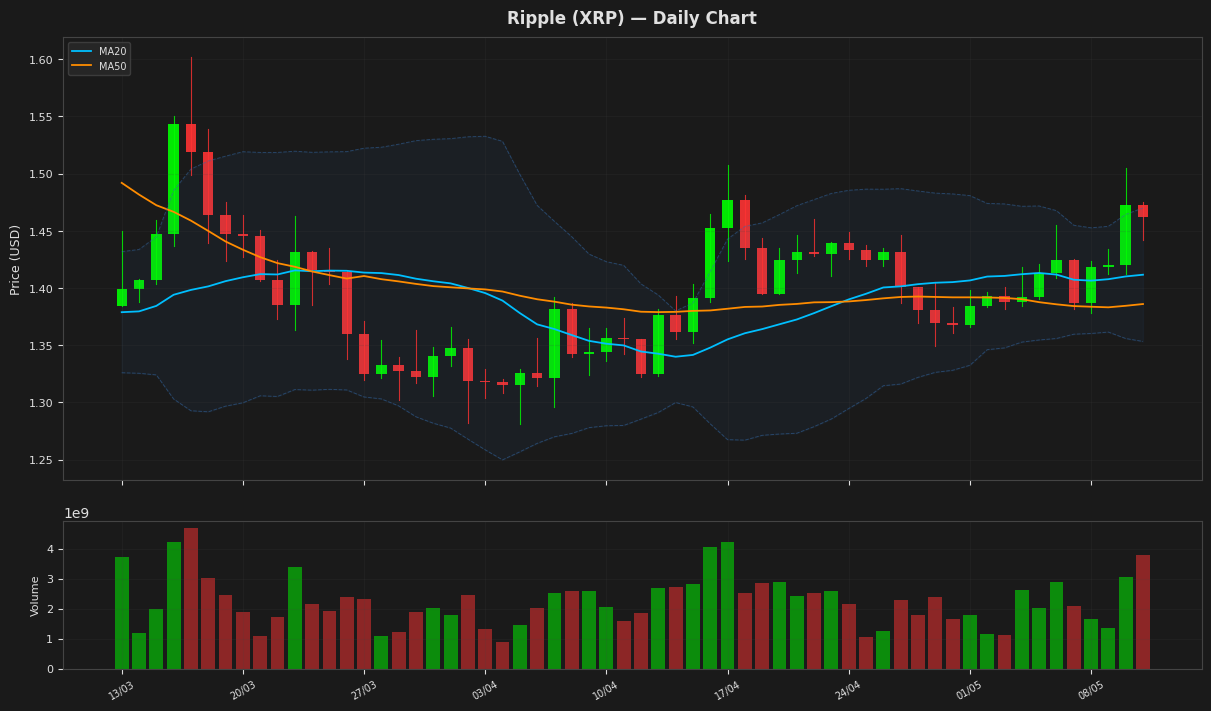Click the volume axis tick 2

coord(48,609)
